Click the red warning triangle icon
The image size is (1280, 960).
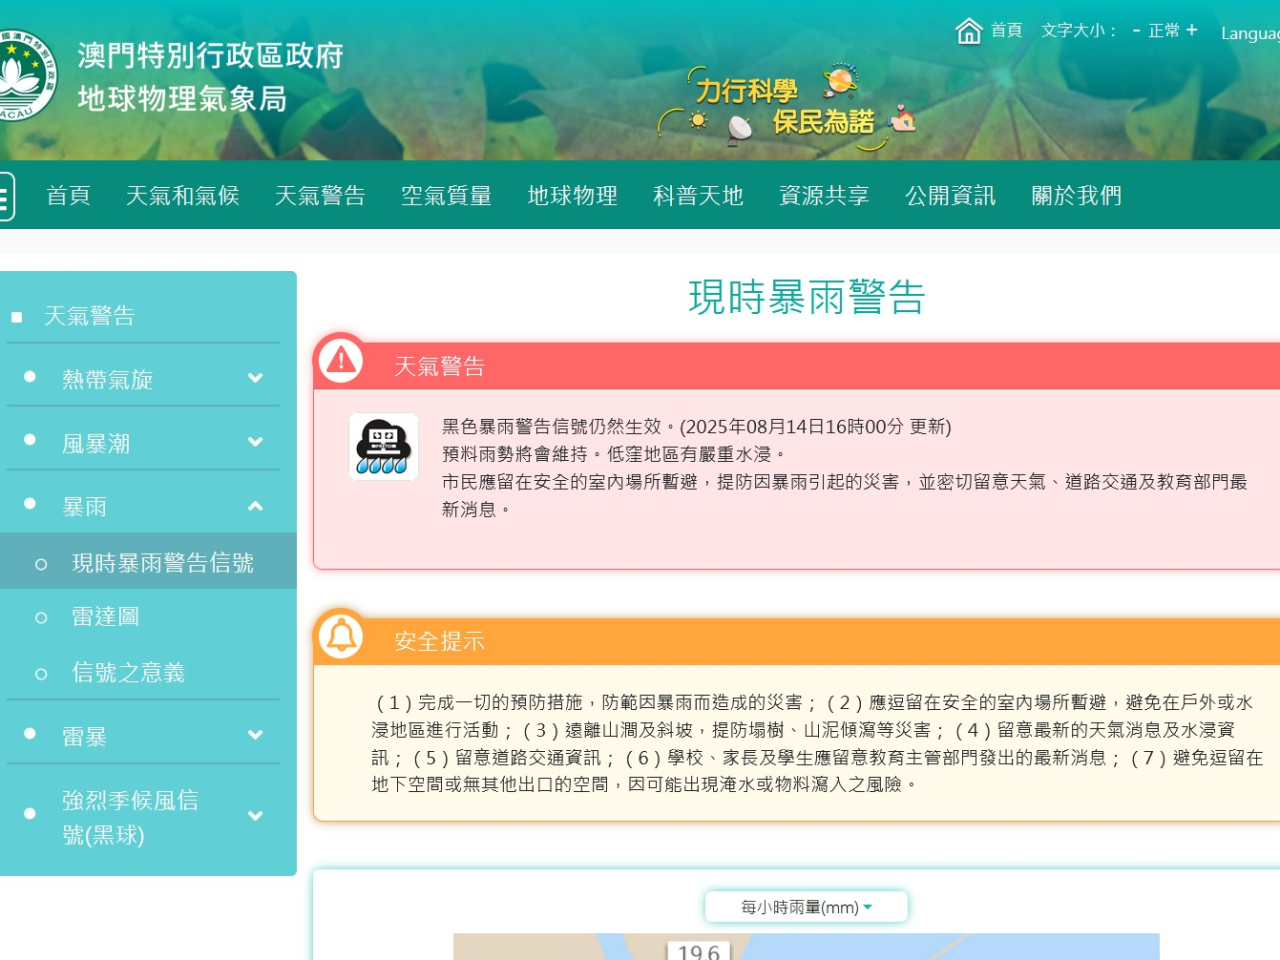(341, 360)
